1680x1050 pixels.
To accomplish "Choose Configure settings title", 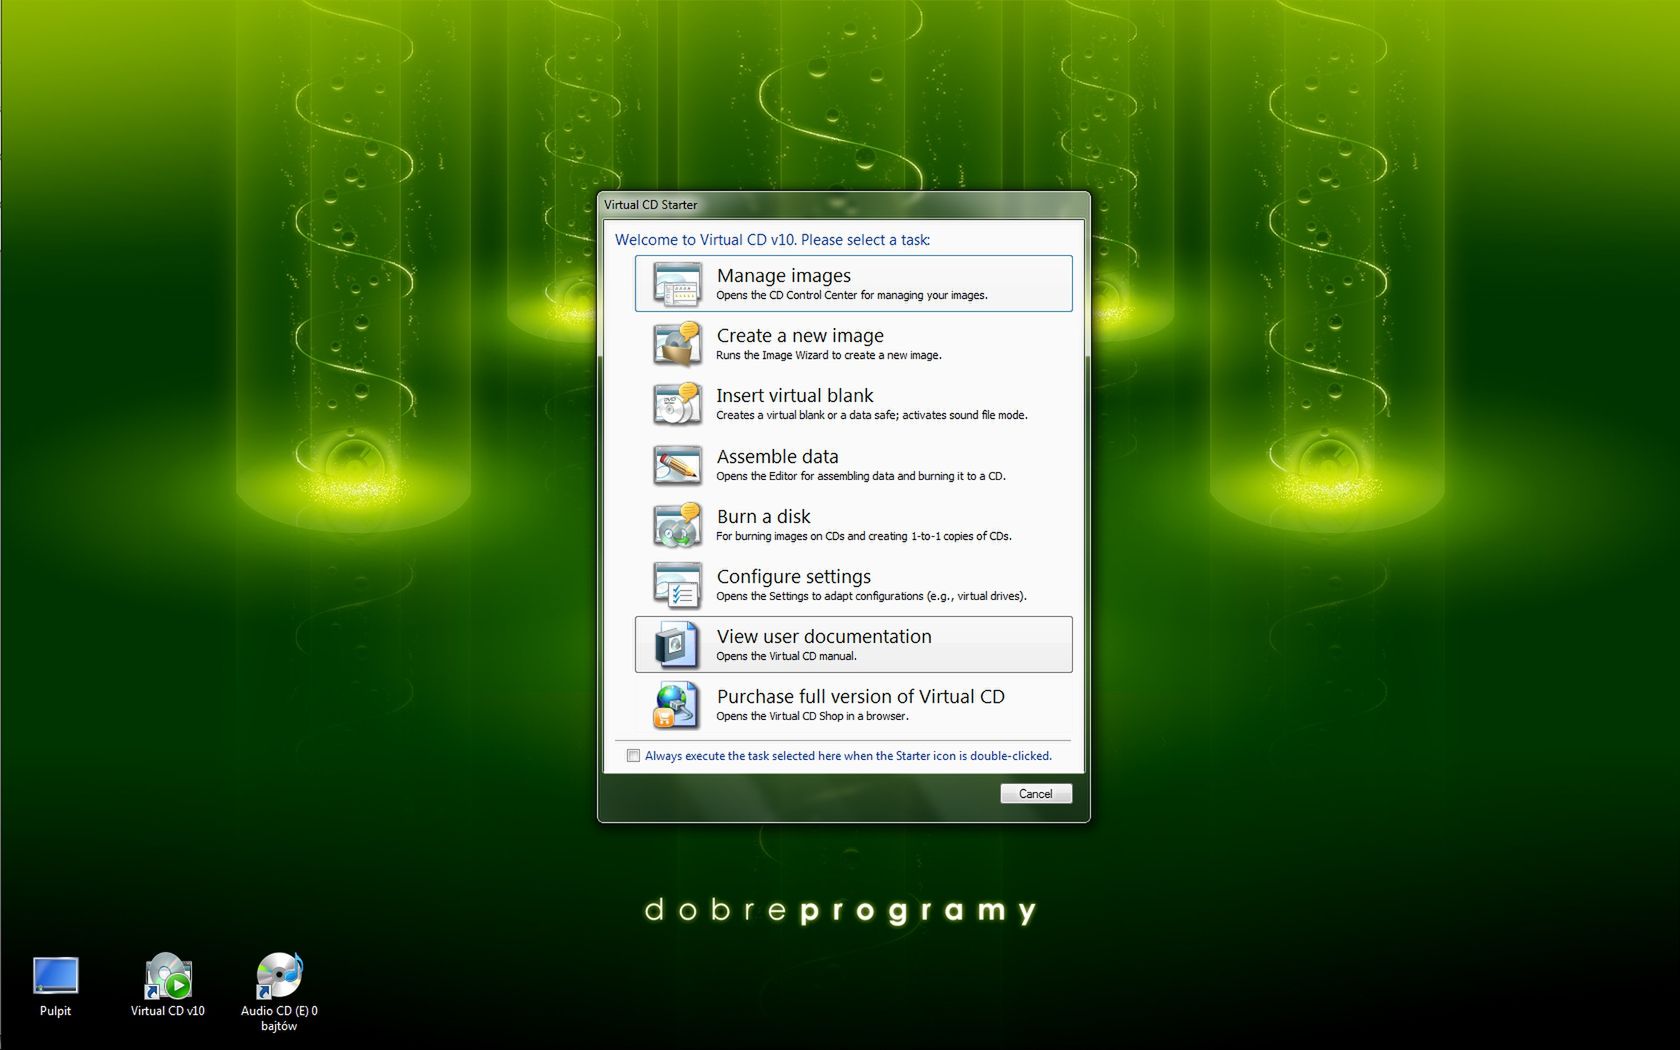I will pyautogui.click(x=794, y=576).
